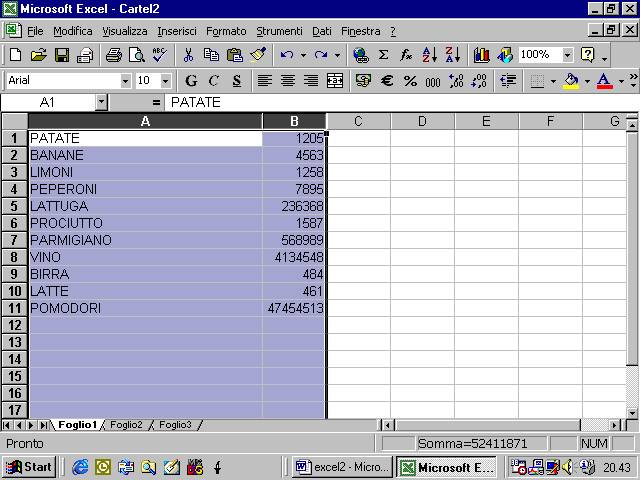Open the 100% zoom dropdown
Screen dimensions: 640x480
[564, 55]
